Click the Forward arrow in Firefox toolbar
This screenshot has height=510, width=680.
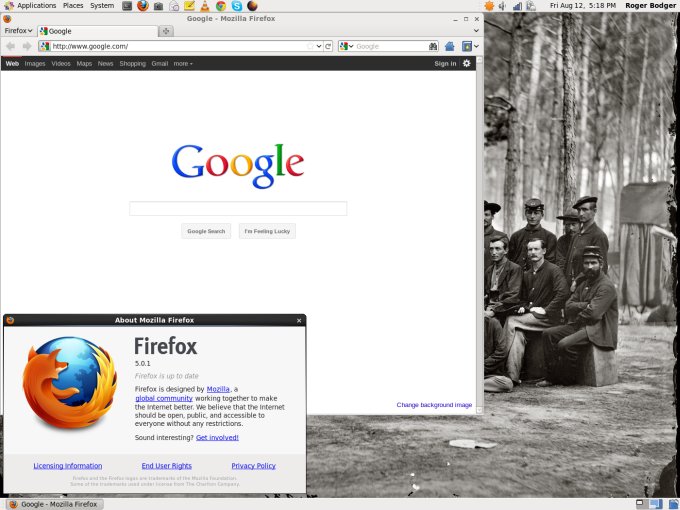(27, 46)
